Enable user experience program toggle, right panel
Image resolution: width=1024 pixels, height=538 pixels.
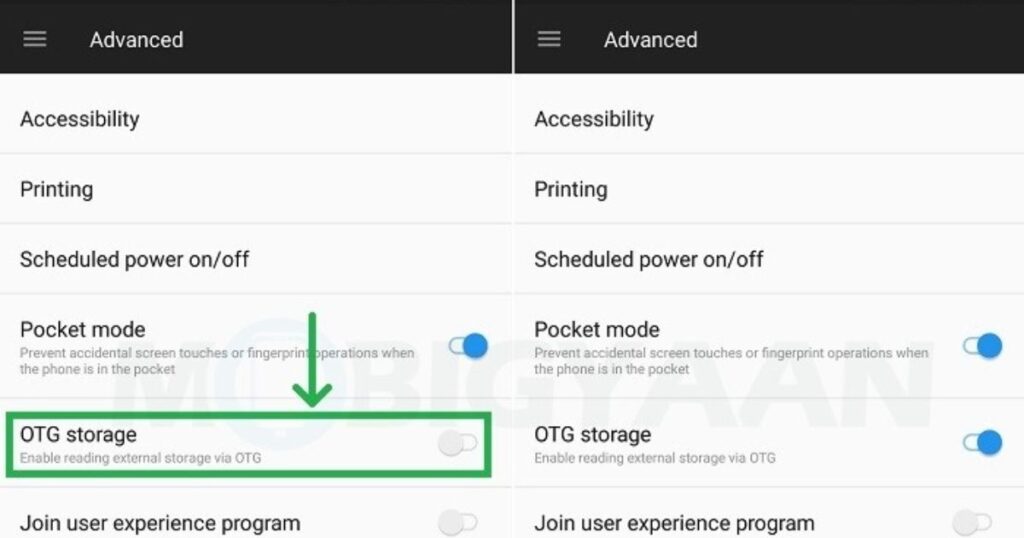click(973, 522)
